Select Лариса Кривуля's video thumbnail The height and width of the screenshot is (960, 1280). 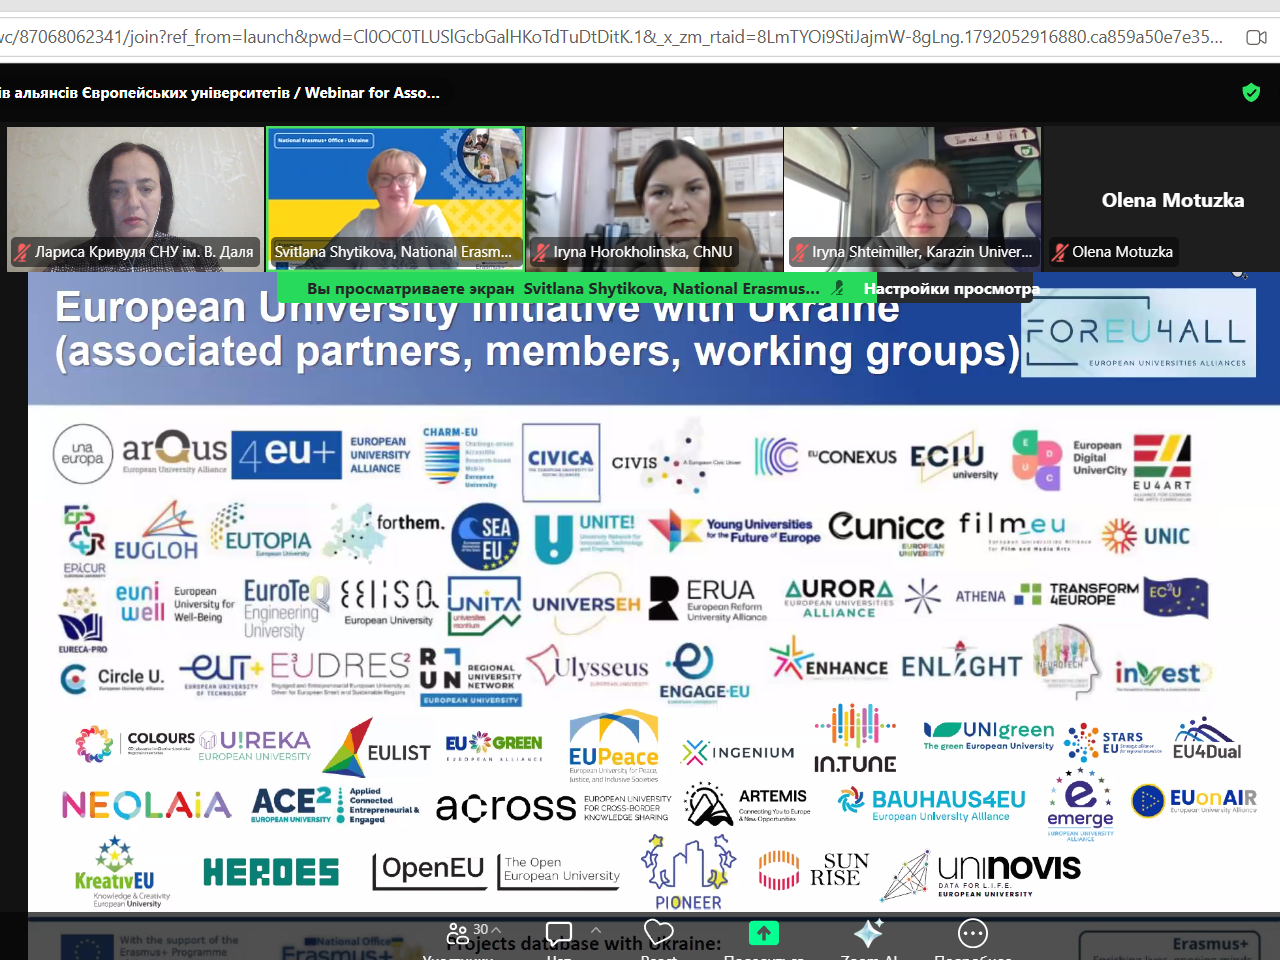coord(135,198)
